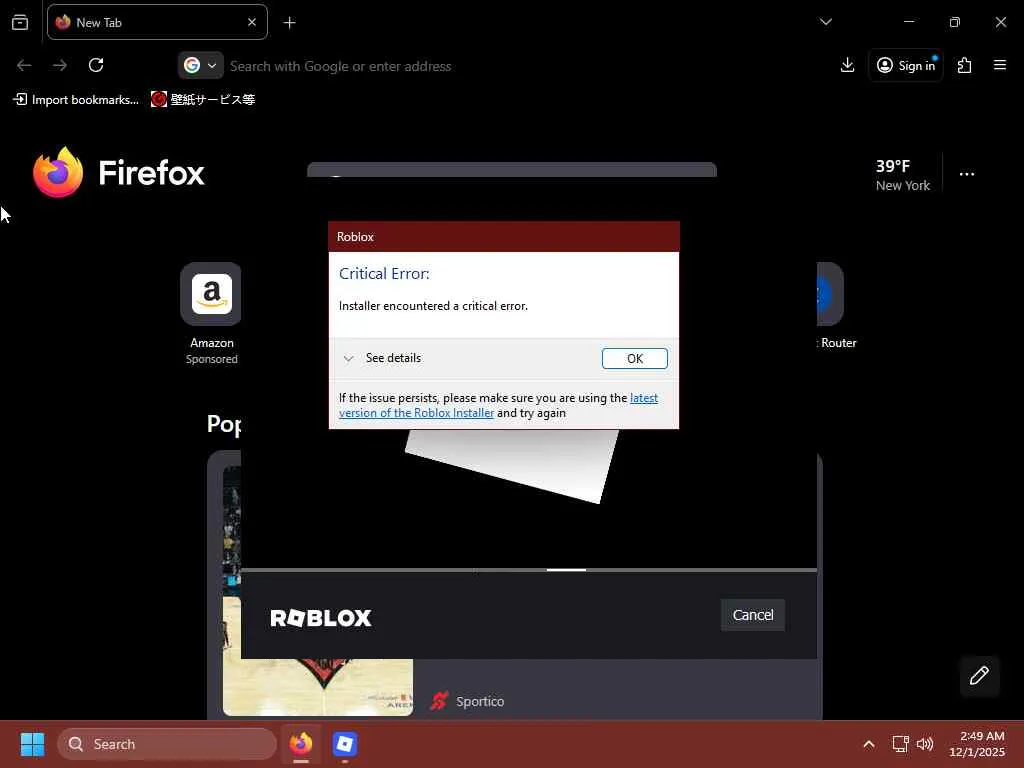
Task: Open the Firefox downloads panel
Action: pyautogui.click(x=847, y=65)
